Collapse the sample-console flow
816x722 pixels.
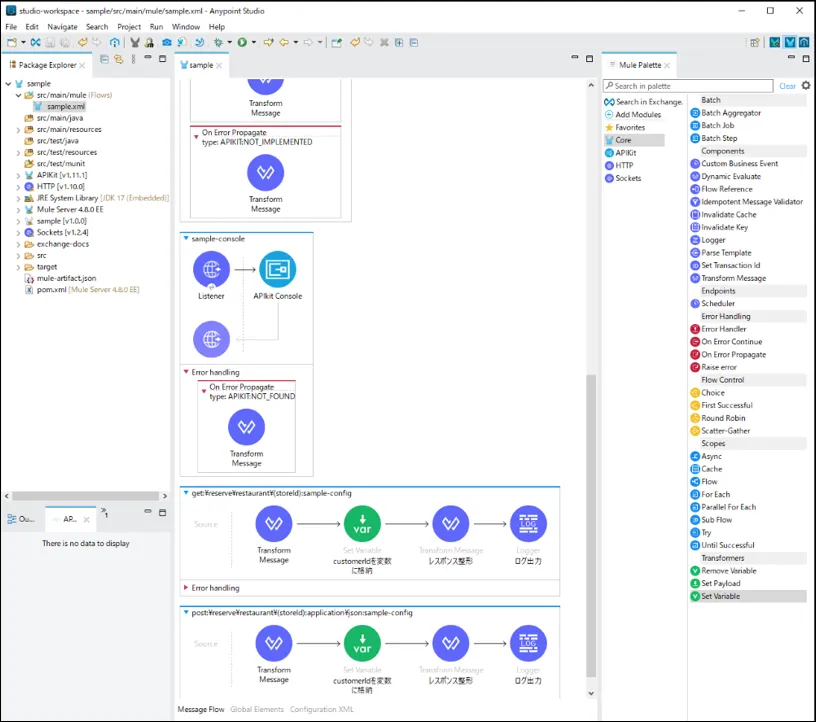[x=186, y=238]
